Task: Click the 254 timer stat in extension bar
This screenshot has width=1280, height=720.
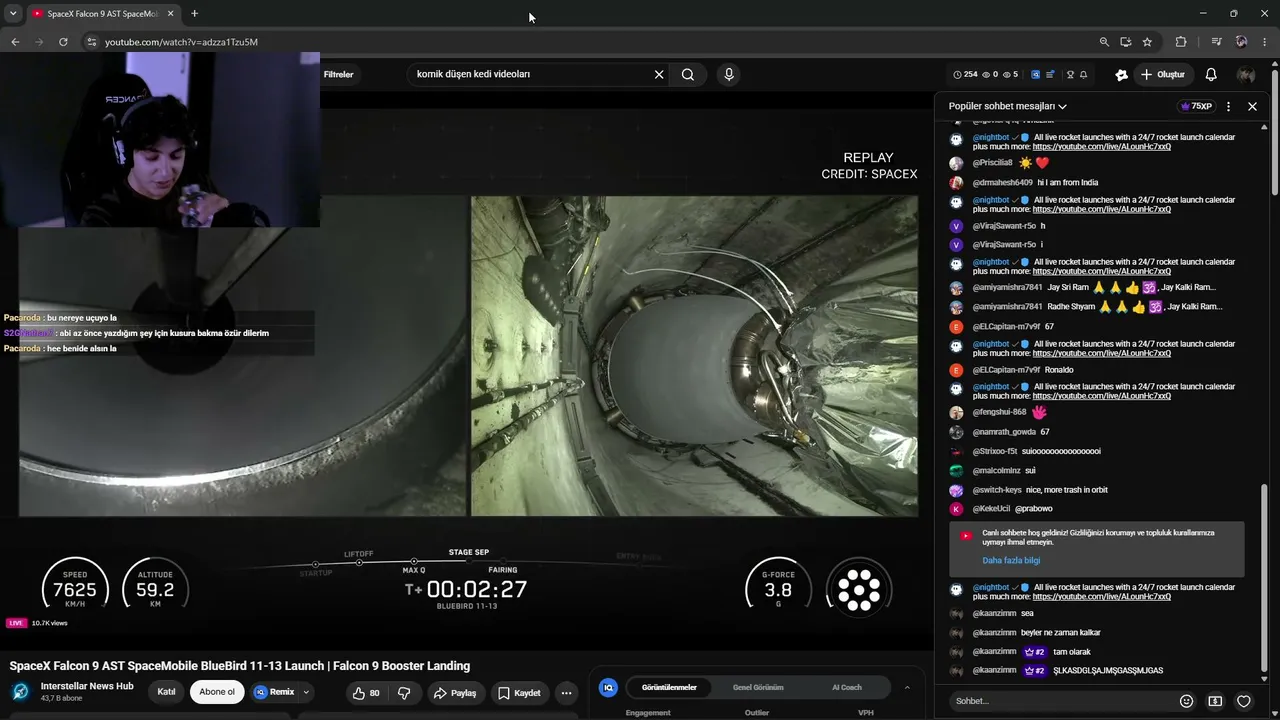Action: 965,74
